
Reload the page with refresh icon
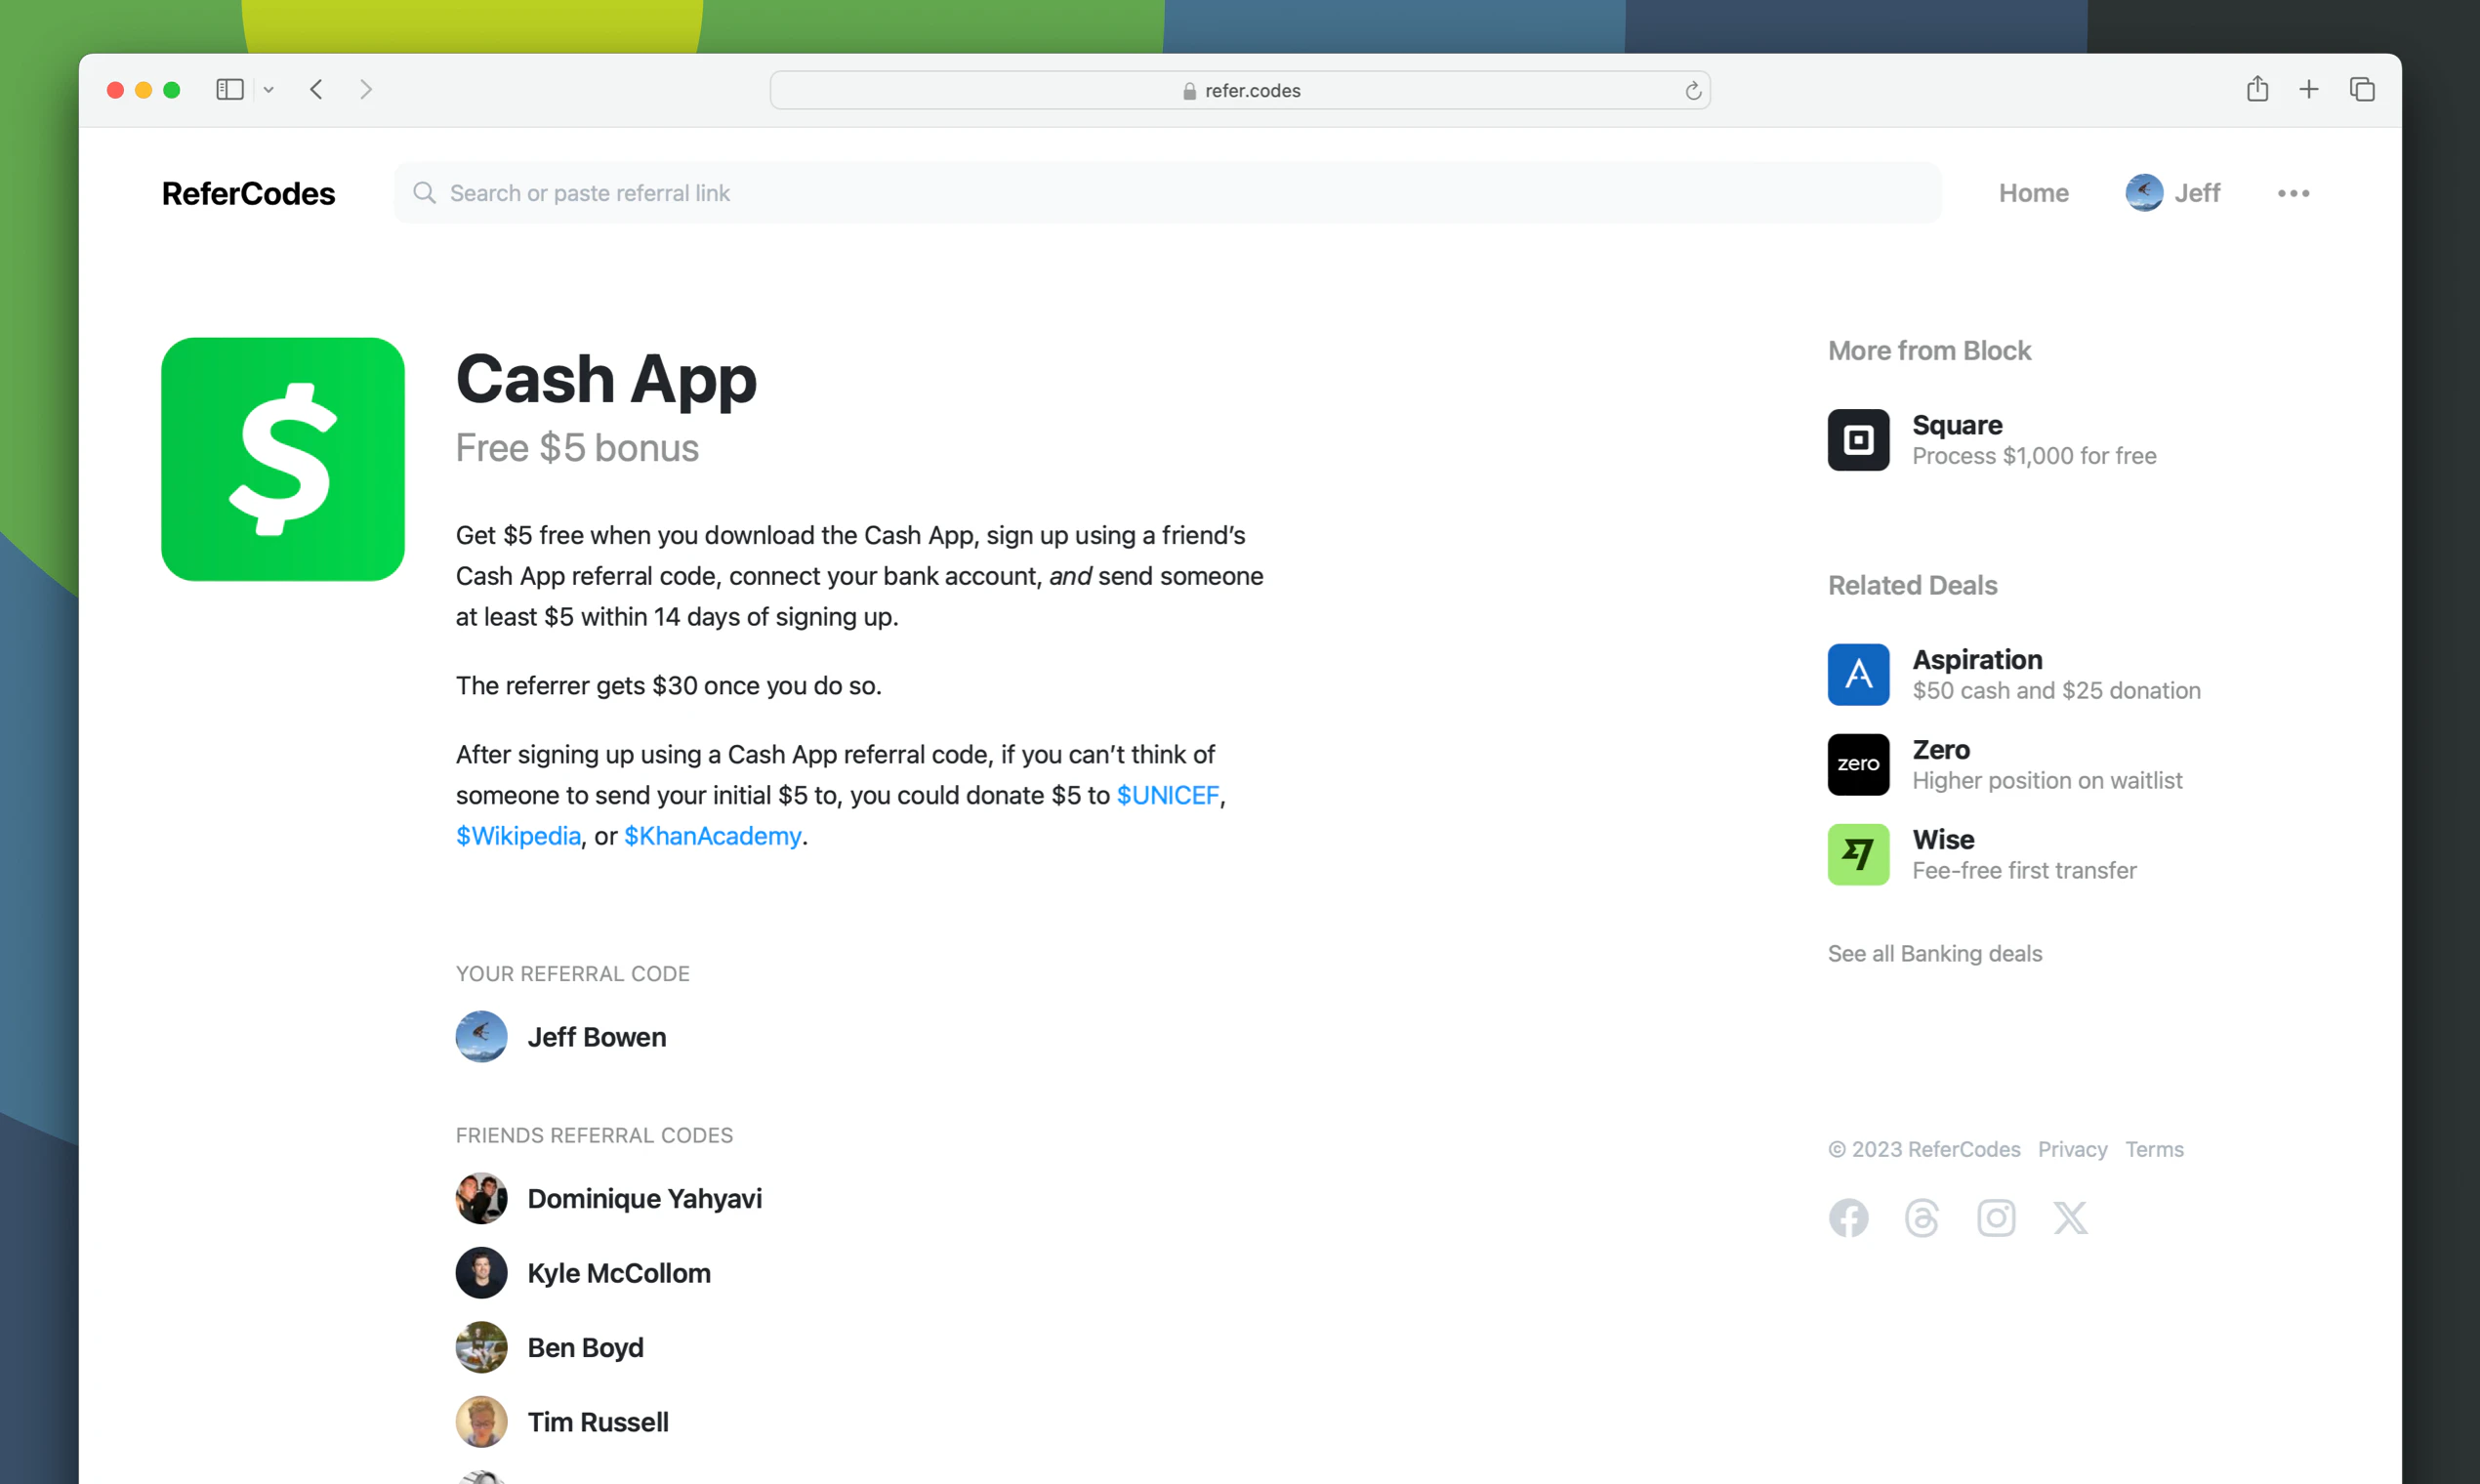click(x=1692, y=91)
